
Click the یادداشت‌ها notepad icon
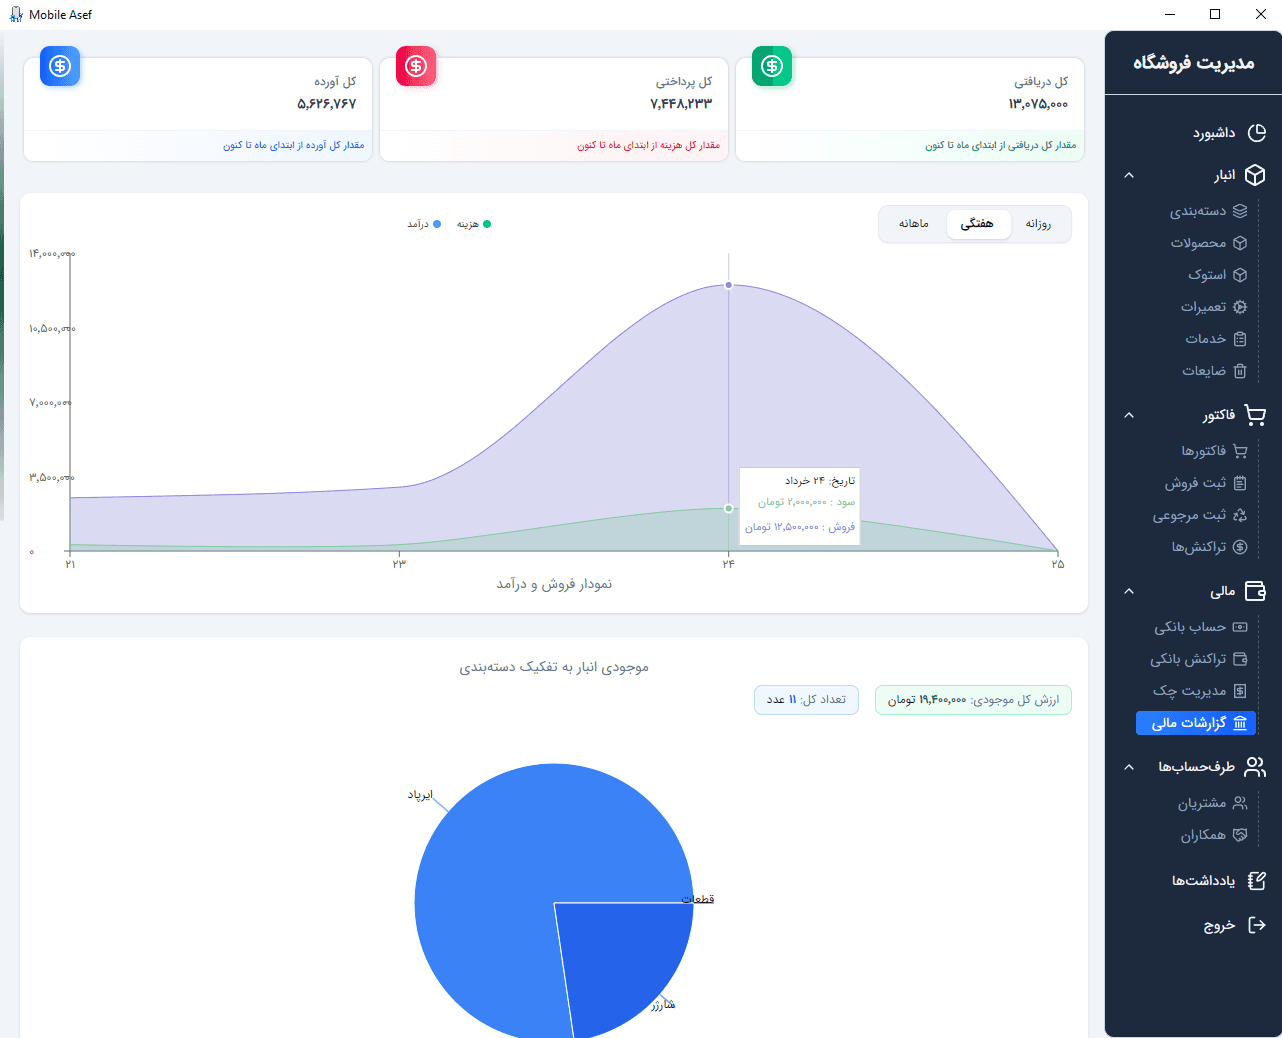[1257, 881]
